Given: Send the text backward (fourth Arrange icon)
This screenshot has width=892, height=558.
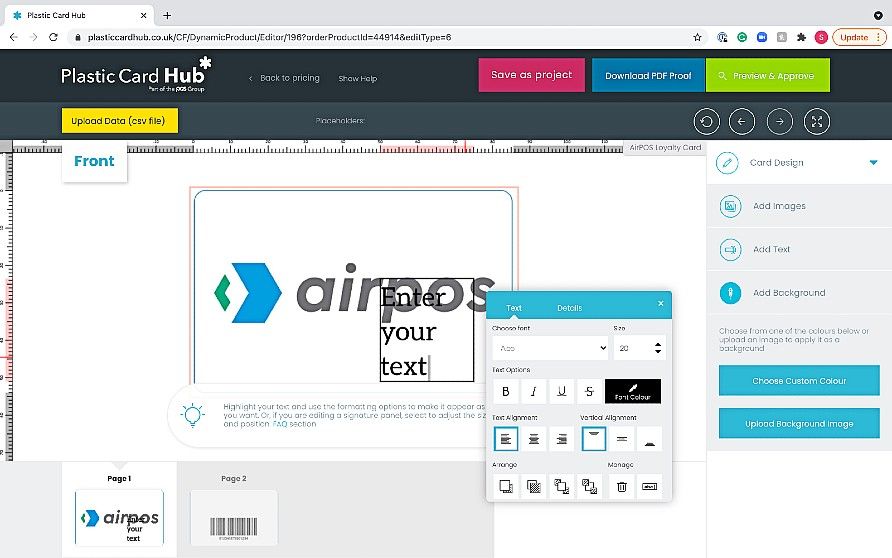Looking at the screenshot, I should (589, 487).
